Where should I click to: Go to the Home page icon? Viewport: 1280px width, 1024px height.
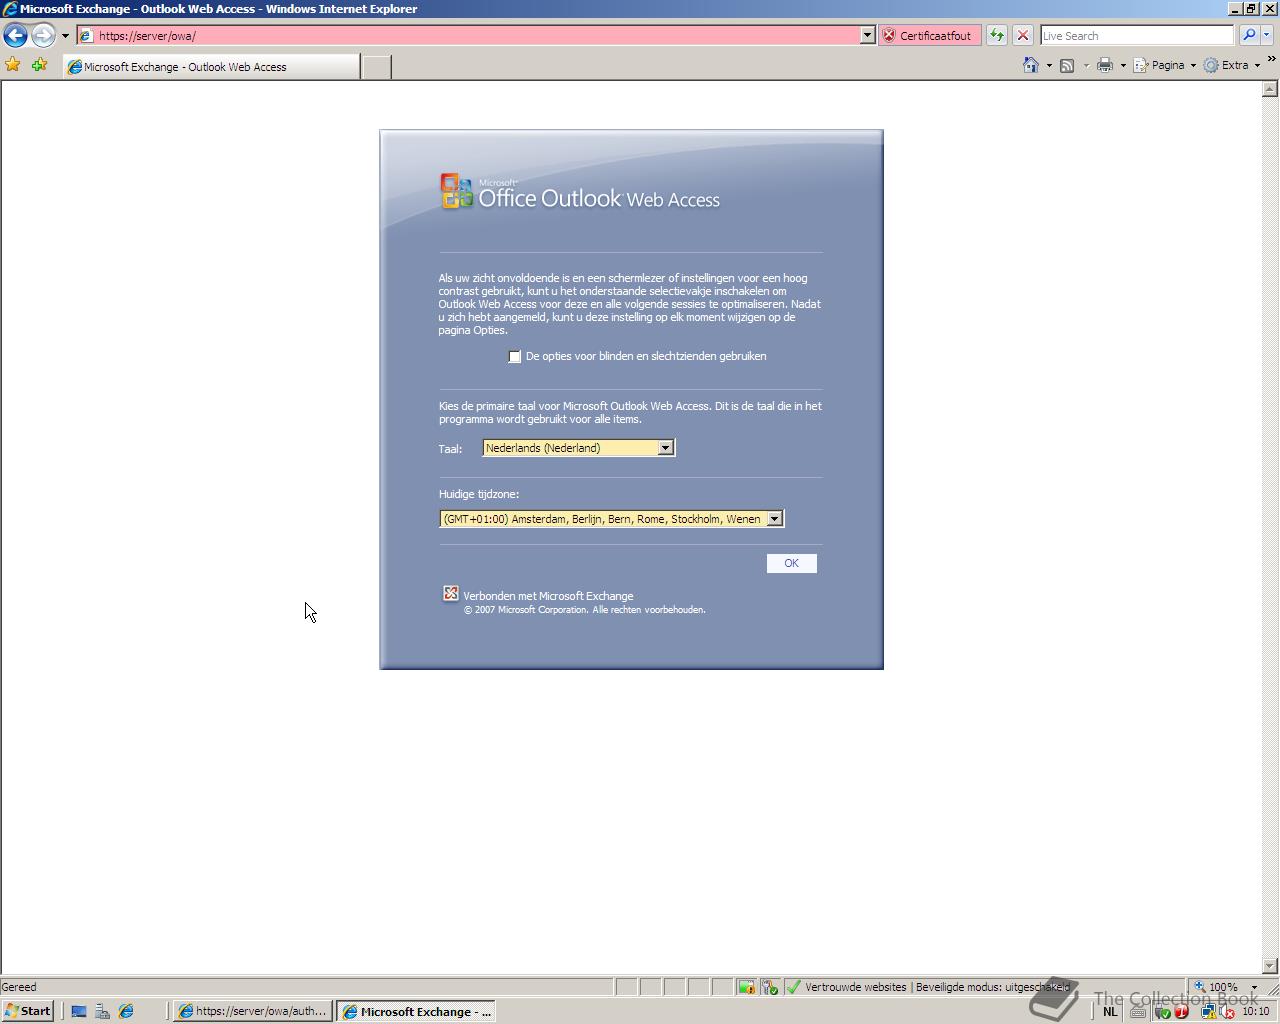1031,65
